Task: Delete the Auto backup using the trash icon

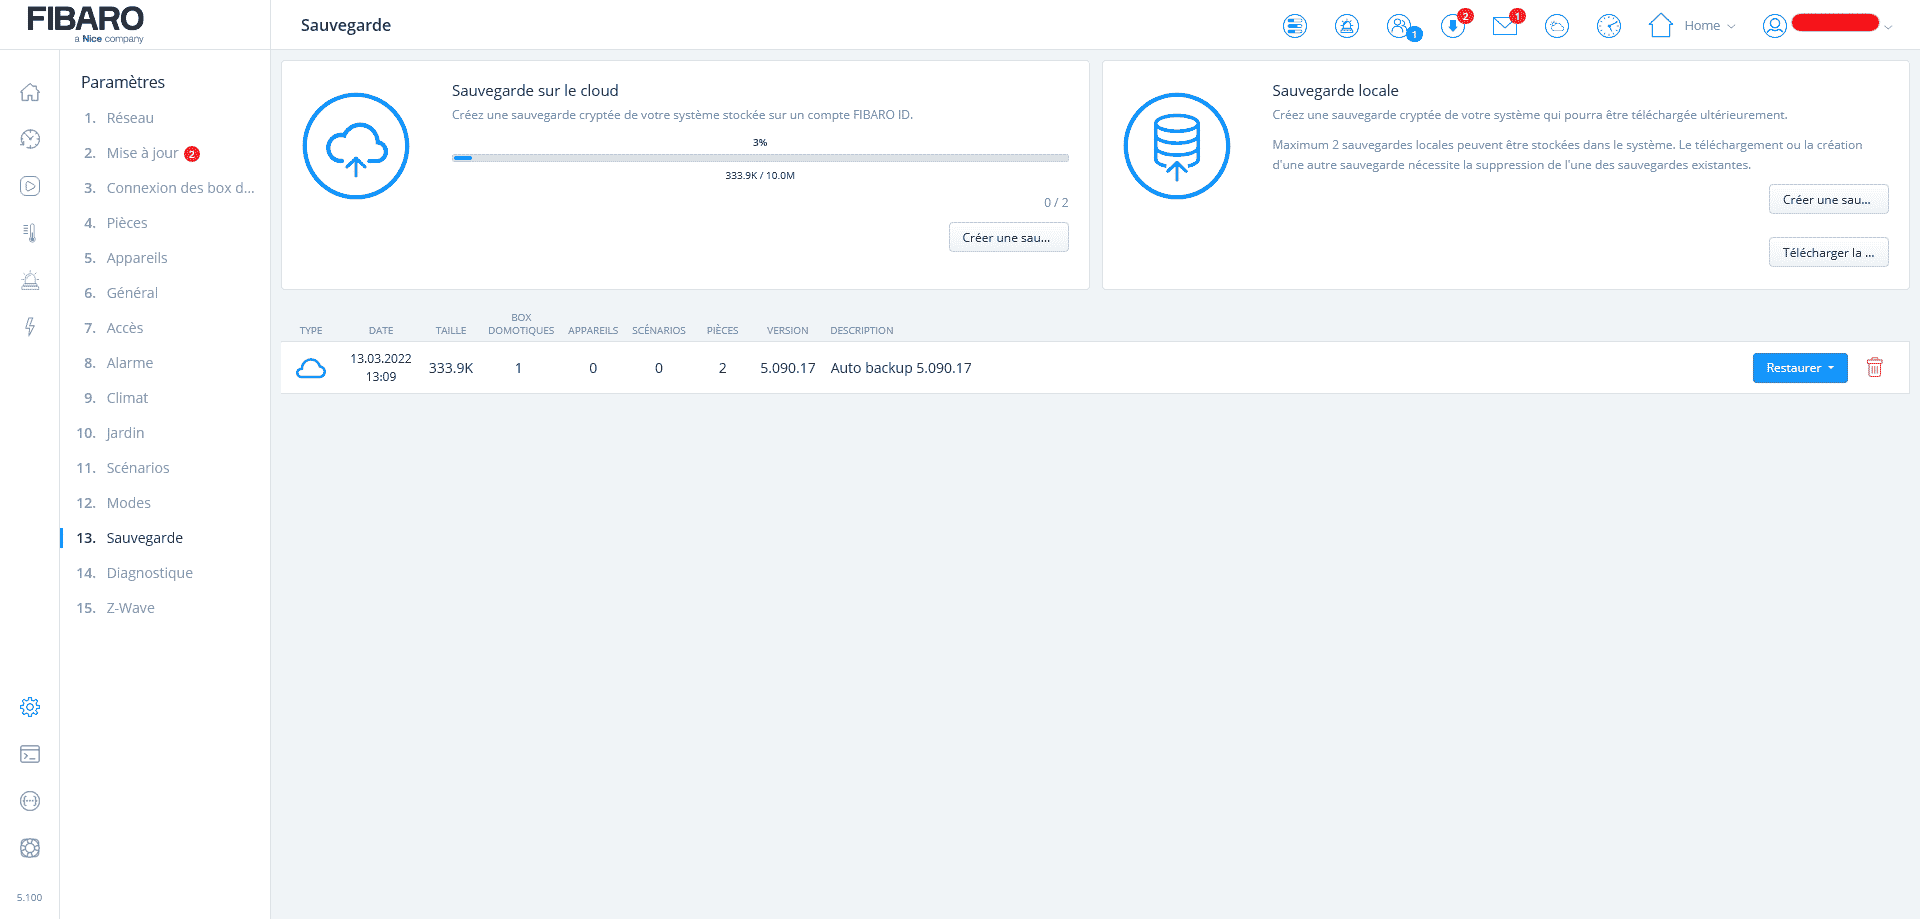Action: pyautogui.click(x=1875, y=368)
